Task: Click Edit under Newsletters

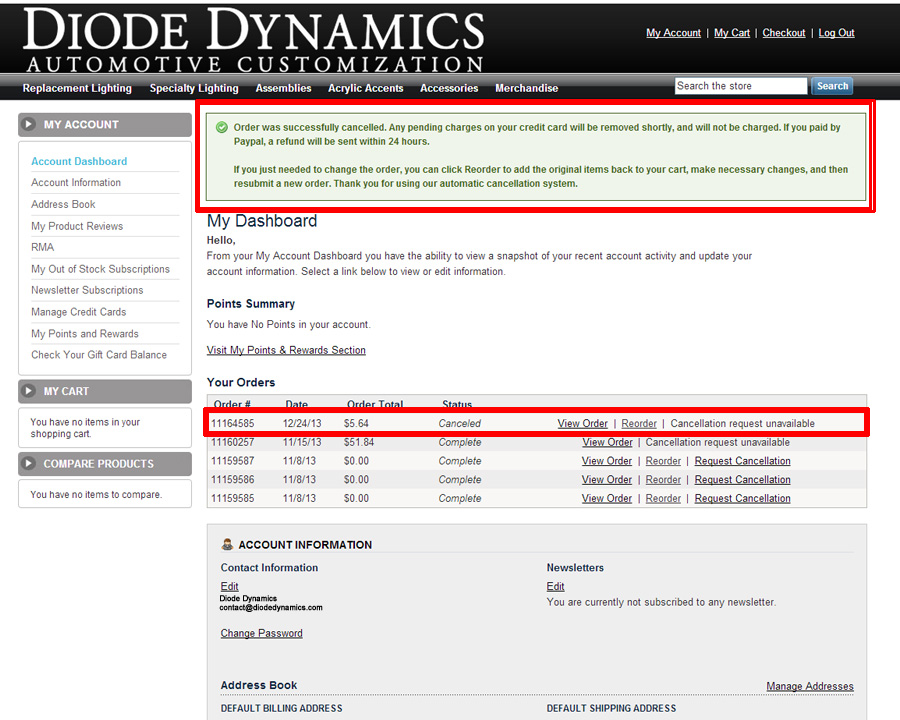Action: (x=555, y=586)
